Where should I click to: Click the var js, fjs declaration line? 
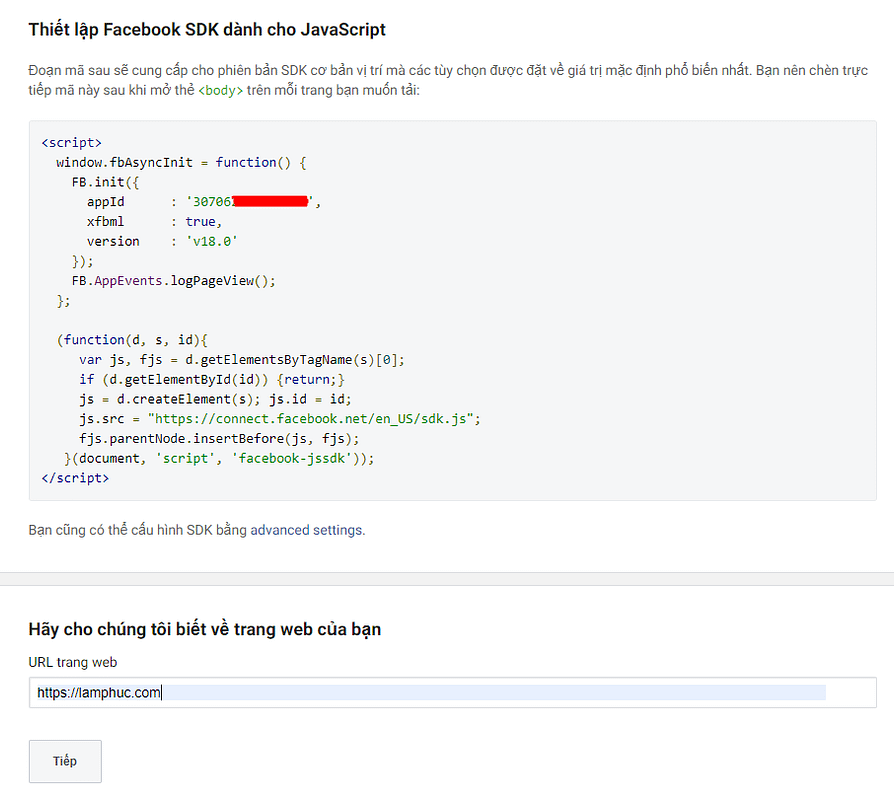pyautogui.click(x=242, y=360)
